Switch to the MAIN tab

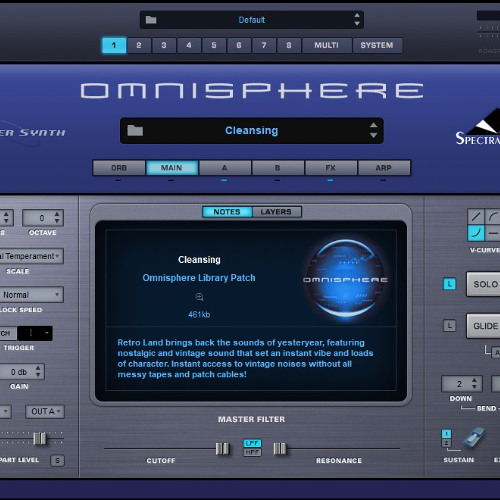tap(172, 168)
